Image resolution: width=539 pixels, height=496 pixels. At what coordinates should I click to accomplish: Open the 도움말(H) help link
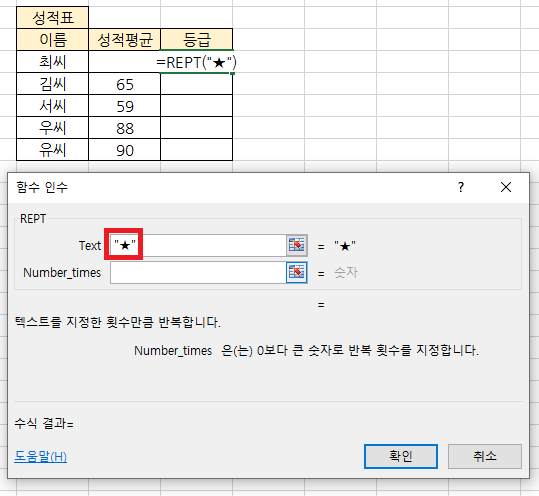tap(41, 456)
